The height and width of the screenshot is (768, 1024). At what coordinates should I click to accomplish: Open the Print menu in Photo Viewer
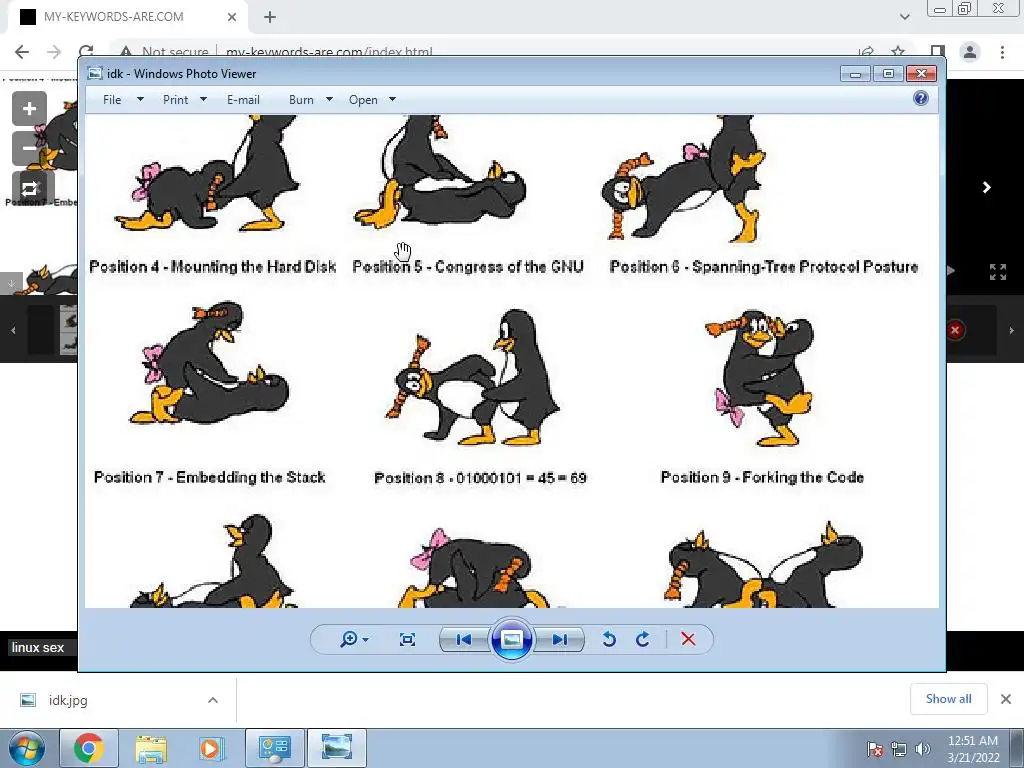175,100
